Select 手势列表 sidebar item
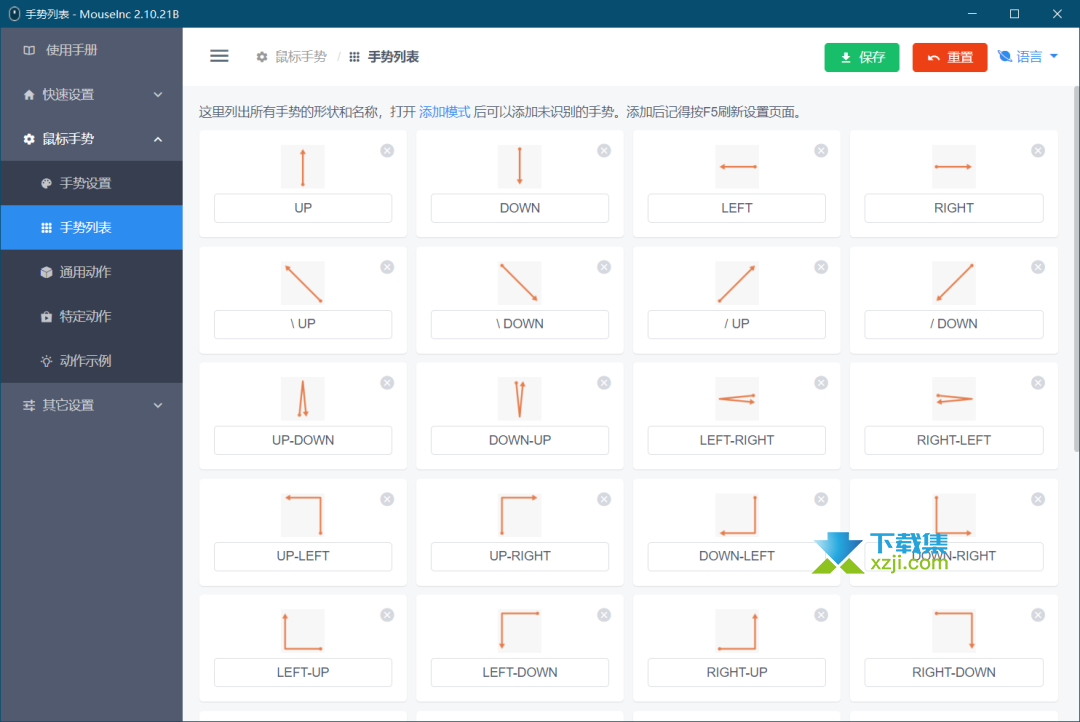The image size is (1080, 722). coord(92,227)
